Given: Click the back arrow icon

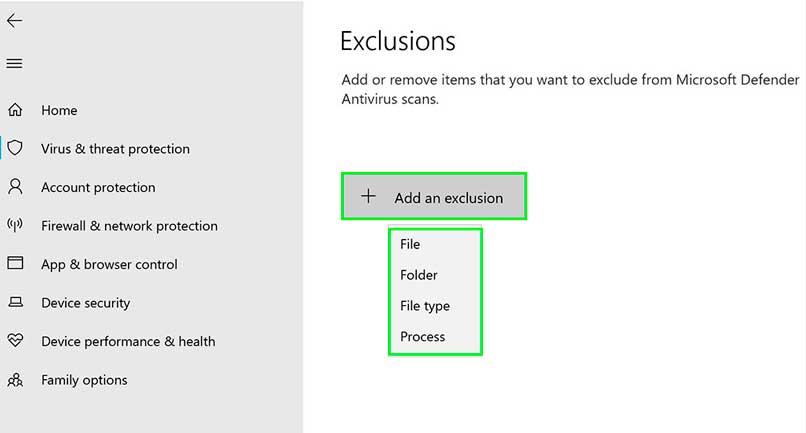Looking at the screenshot, I should pos(14,21).
